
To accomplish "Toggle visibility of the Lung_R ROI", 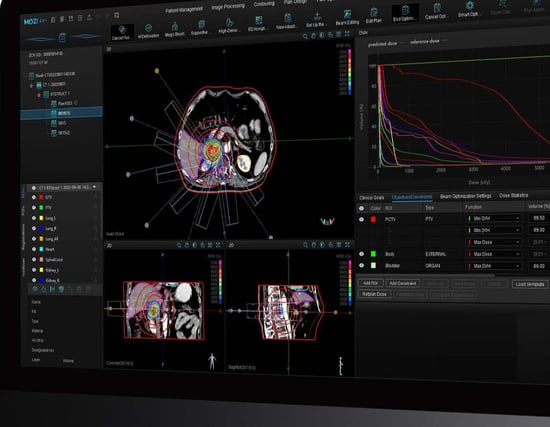I will pos(34,228).
